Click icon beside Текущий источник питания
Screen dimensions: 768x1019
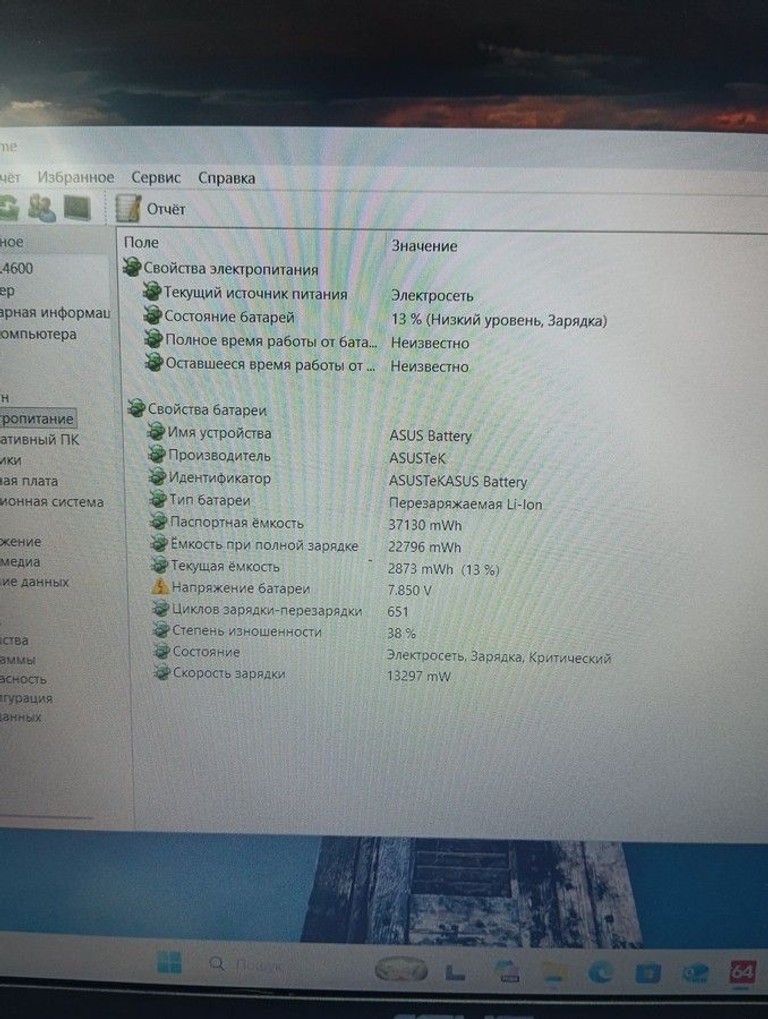click(152, 291)
